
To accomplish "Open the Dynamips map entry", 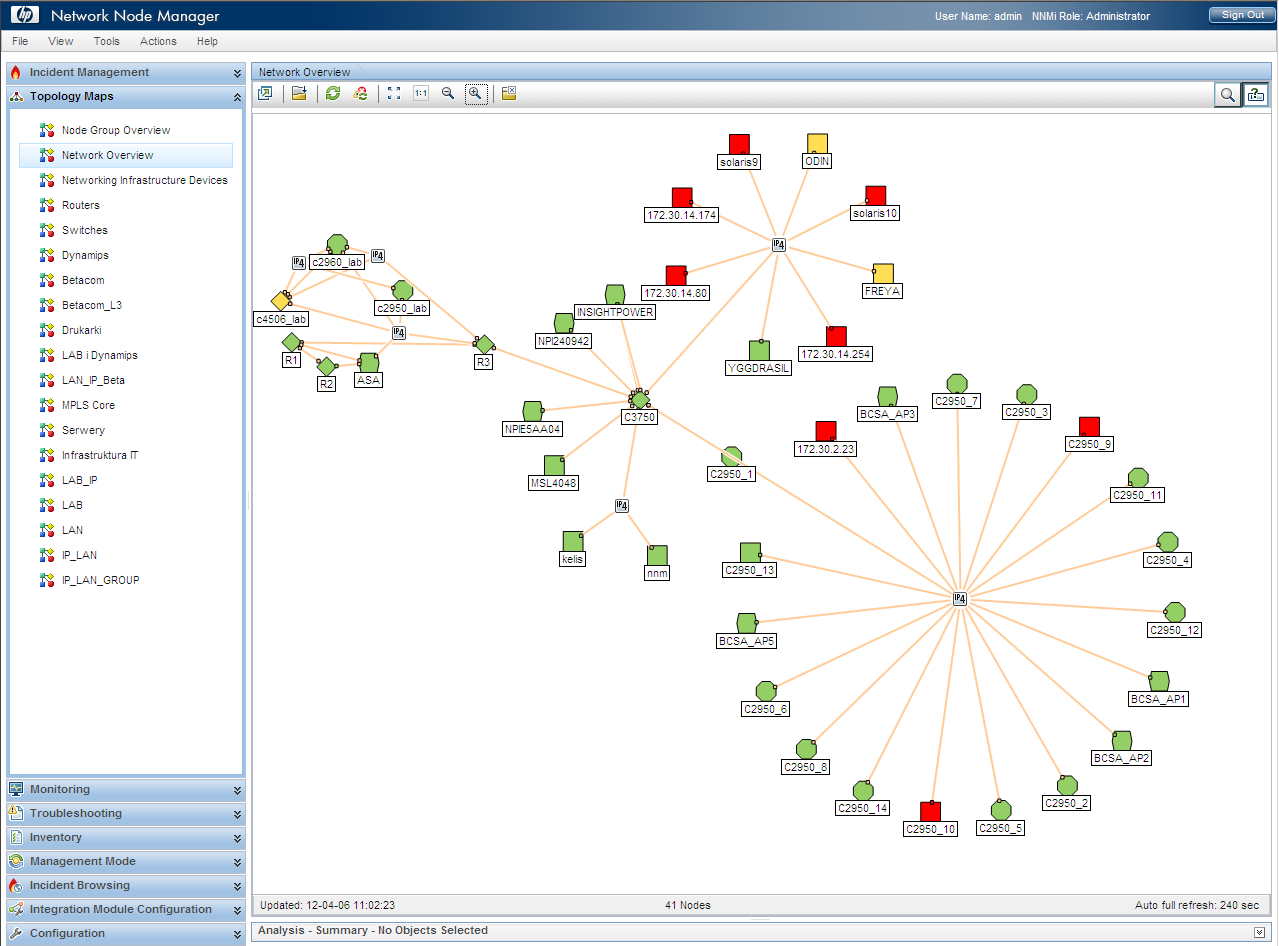I will click(x=85, y=255).
